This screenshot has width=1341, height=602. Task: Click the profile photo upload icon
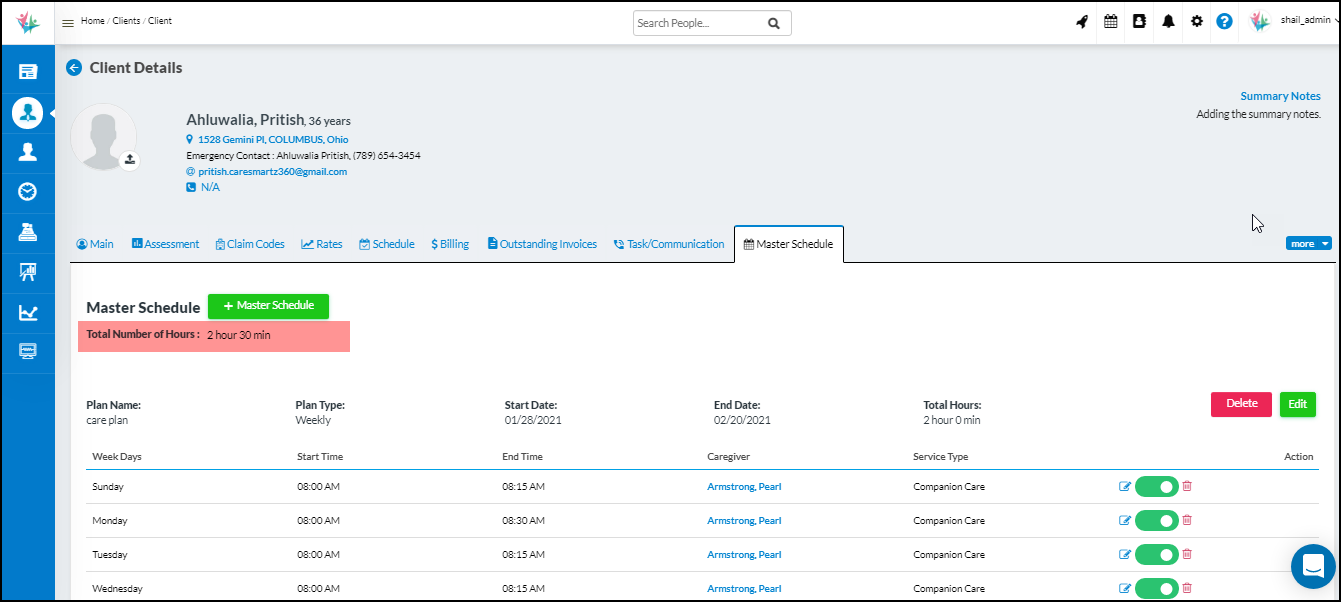pos(130,160)
